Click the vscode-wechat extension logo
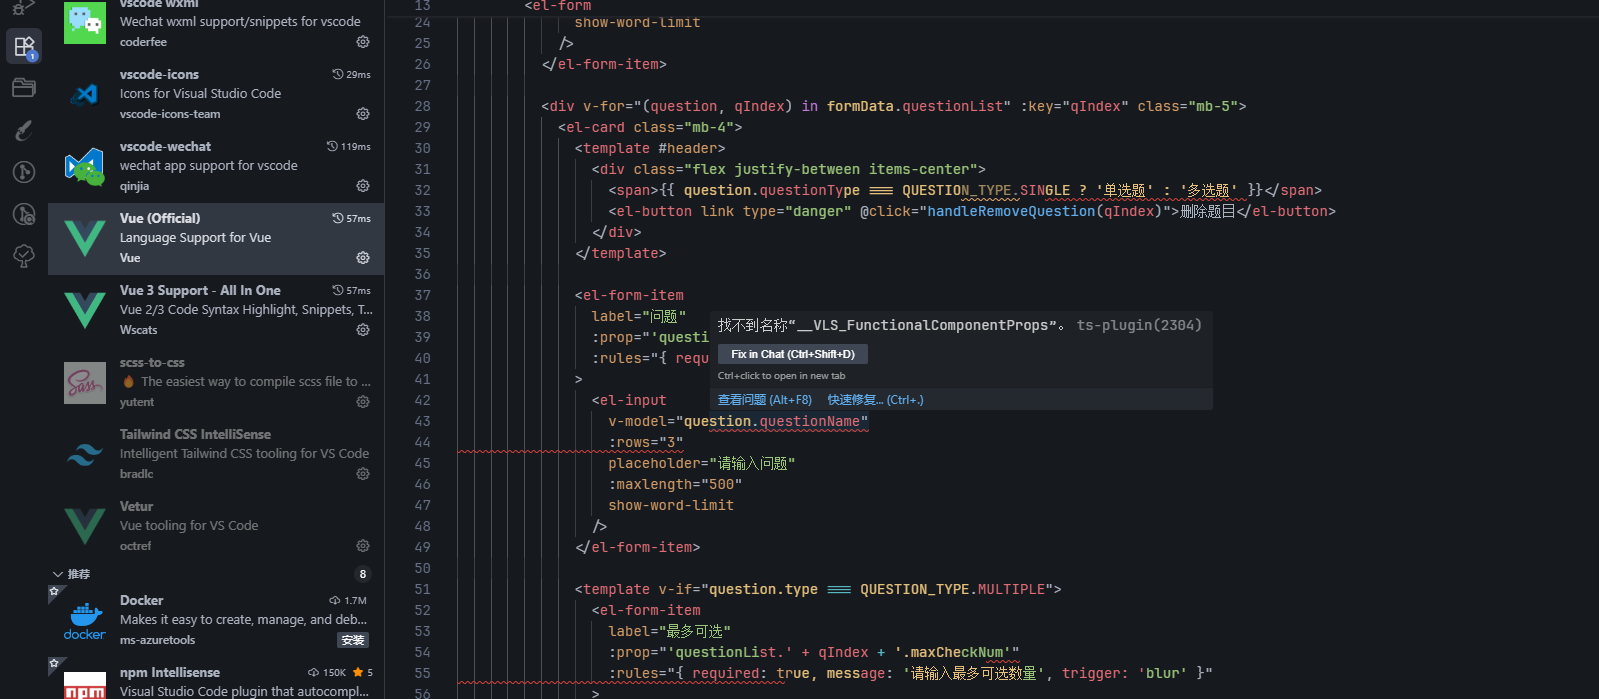This screenshot has height=699, width=1599. click(85, 167)
